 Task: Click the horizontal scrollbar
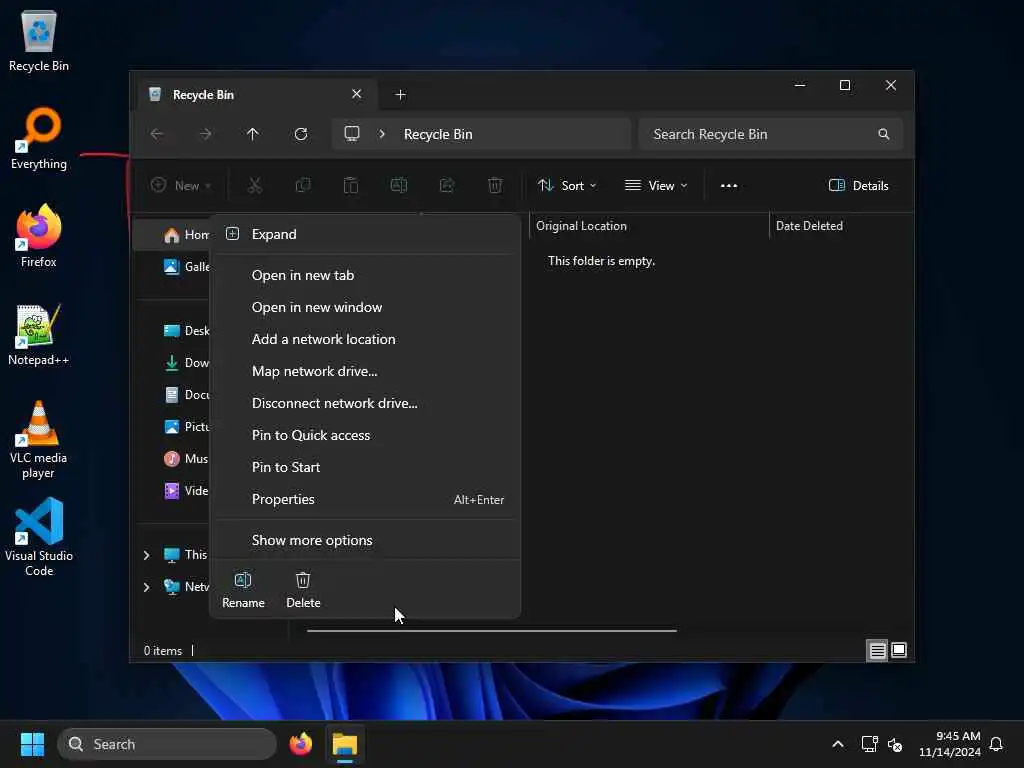492,631
